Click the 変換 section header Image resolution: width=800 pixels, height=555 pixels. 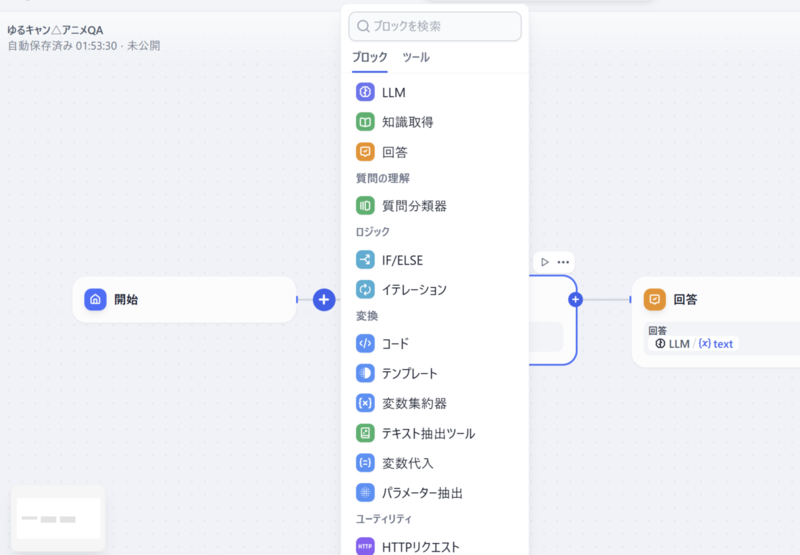pyautogui.click(x=367, y=316)
